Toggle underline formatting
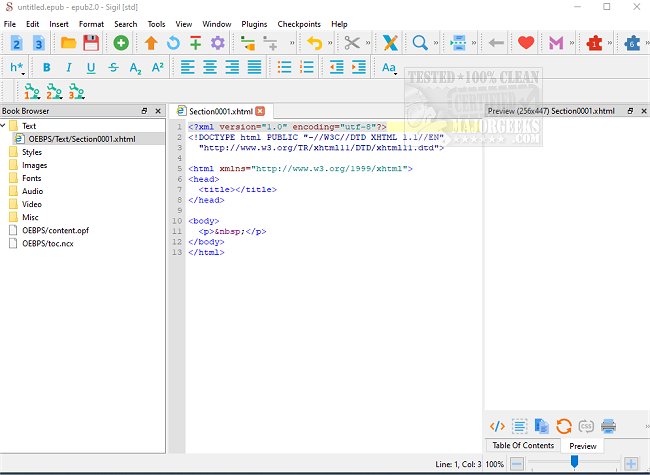650x475 pixels. pos(91,68)
